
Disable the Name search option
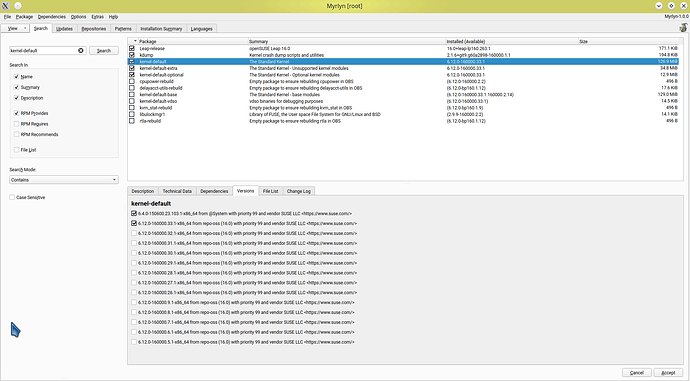pos(16,77)
